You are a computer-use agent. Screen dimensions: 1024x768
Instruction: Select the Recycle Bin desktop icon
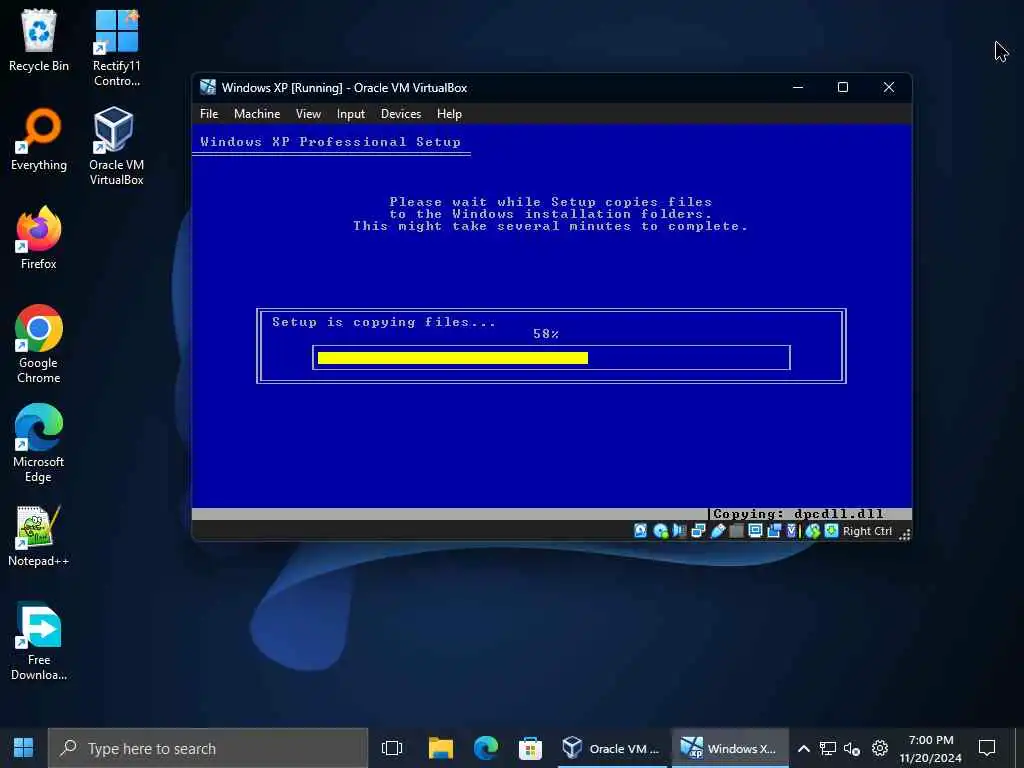click(39, 40)
